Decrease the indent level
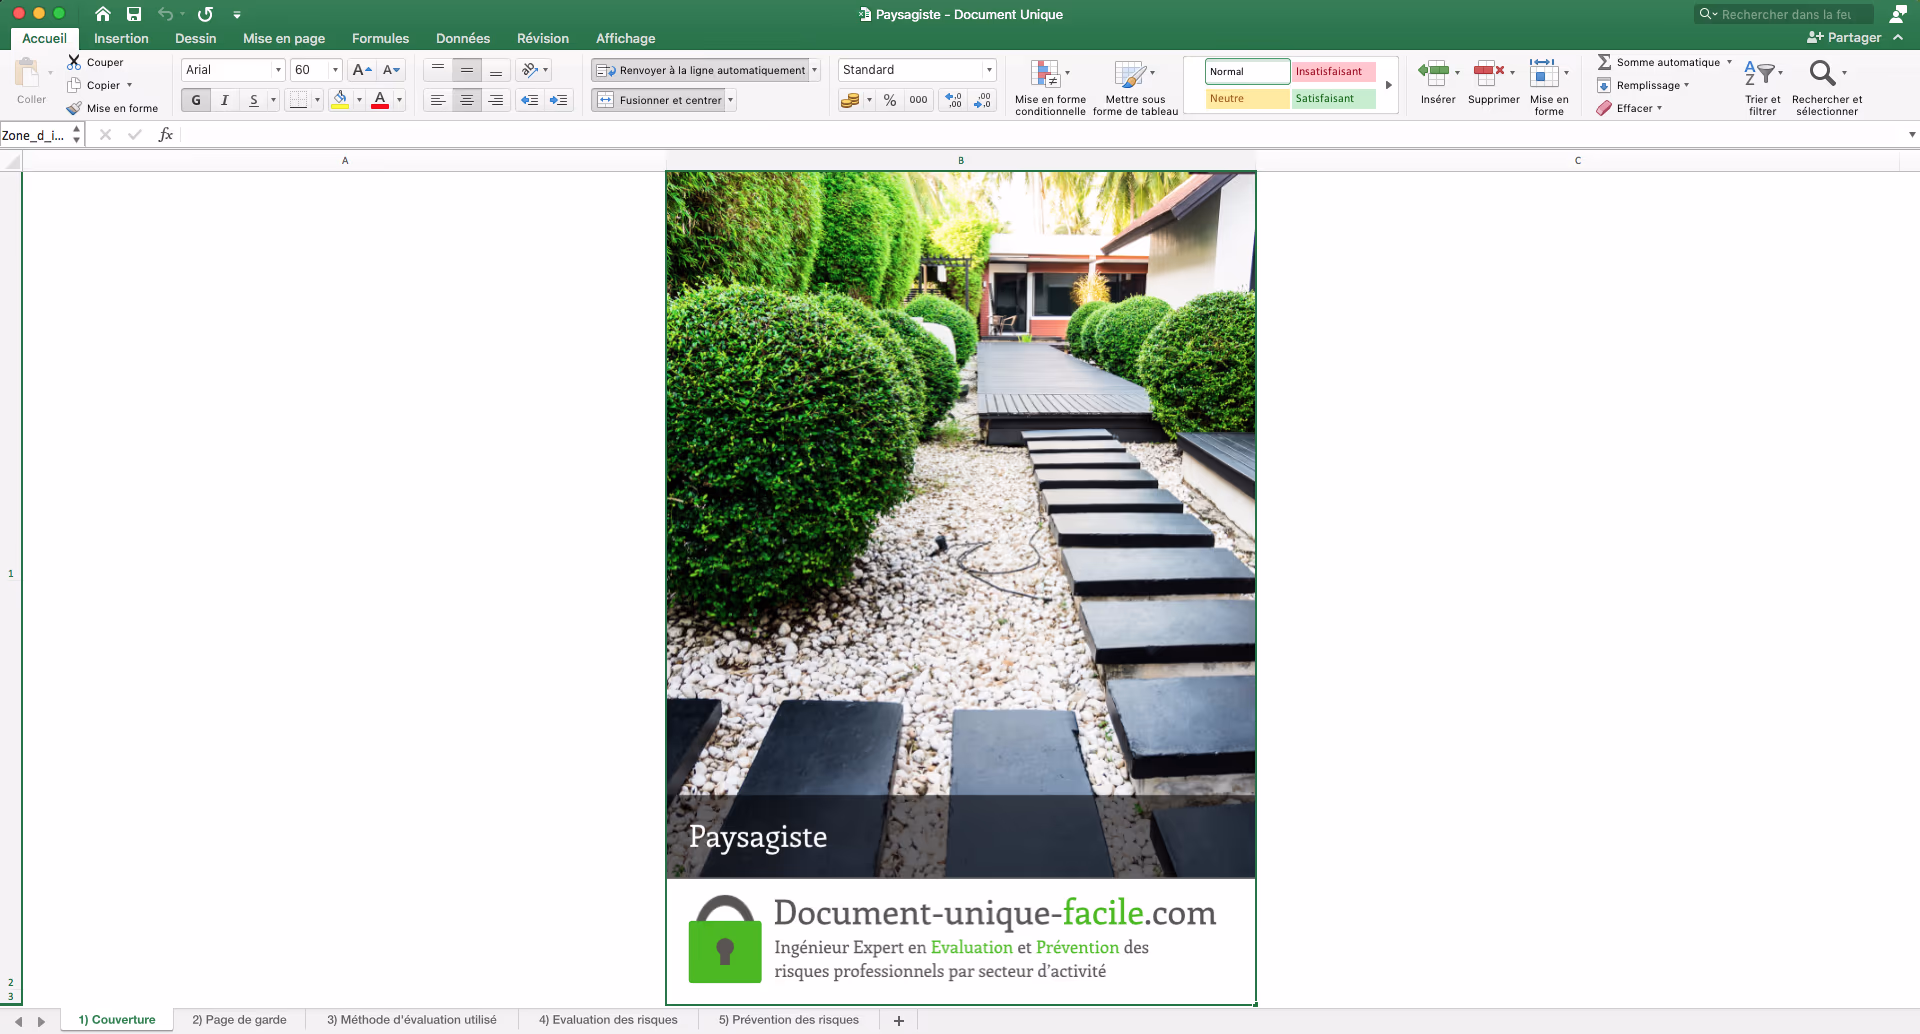The width and height of the screenshot is (1920, 1034). [530, 100]
